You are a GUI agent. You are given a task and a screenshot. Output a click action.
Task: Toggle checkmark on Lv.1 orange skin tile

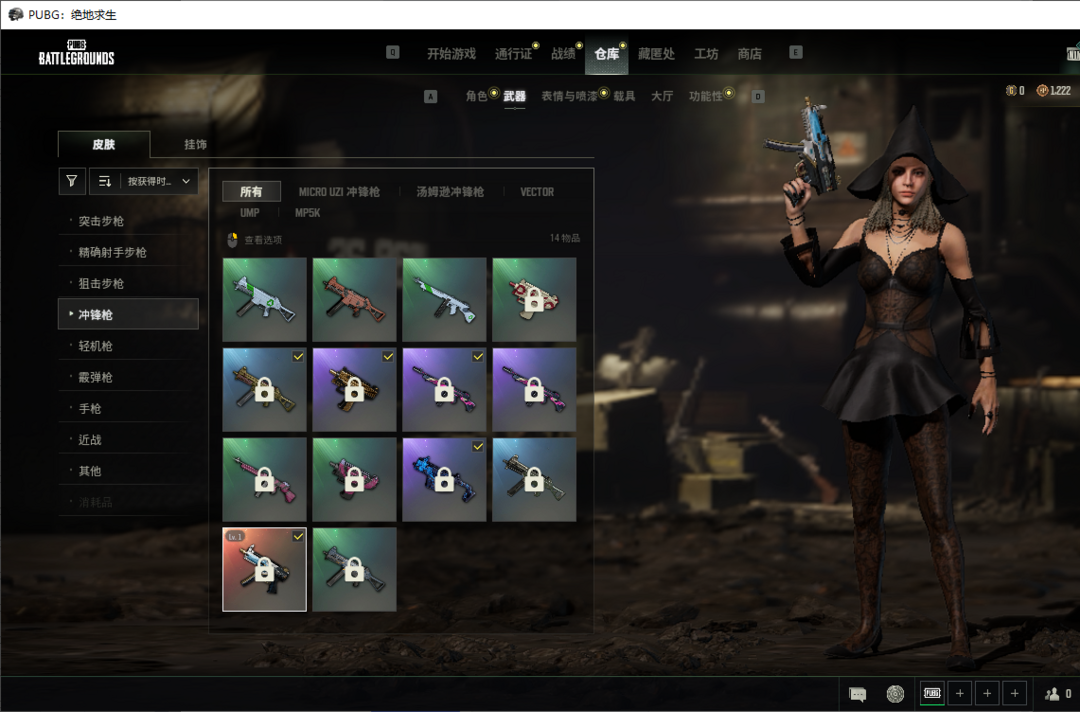pyautogui.click(x=298, y=537)
